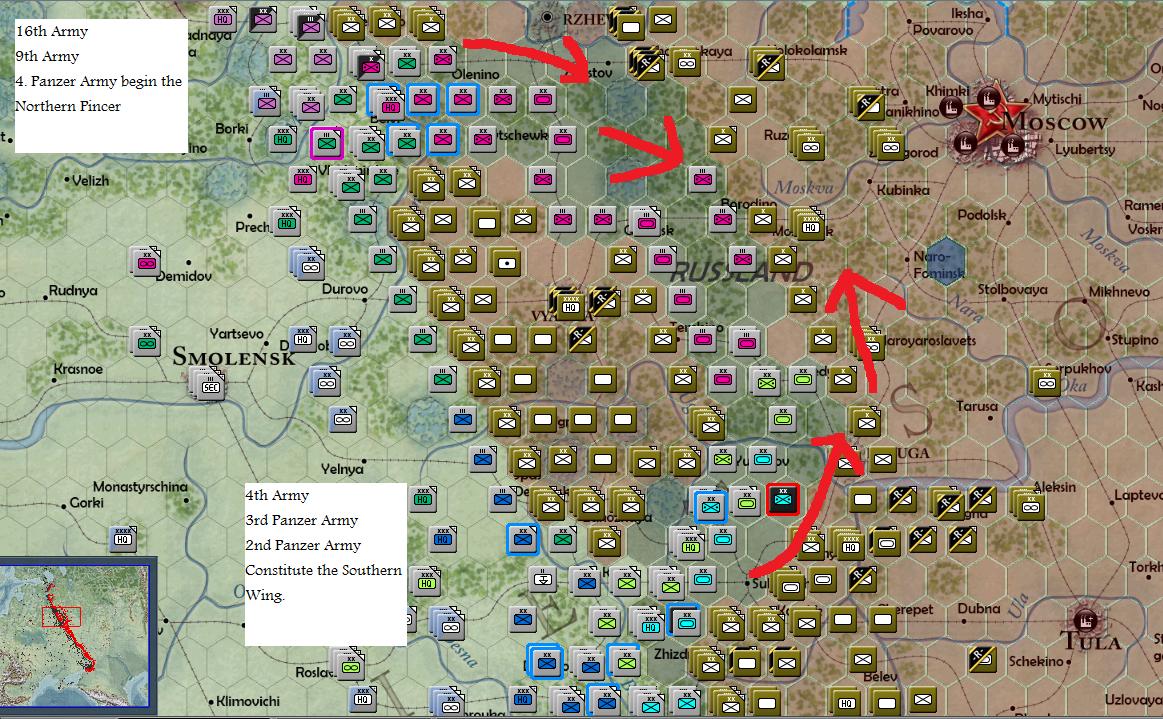1163x719 pixels.
Task: Click the Tarusa town label
Action: coord(977,406)
